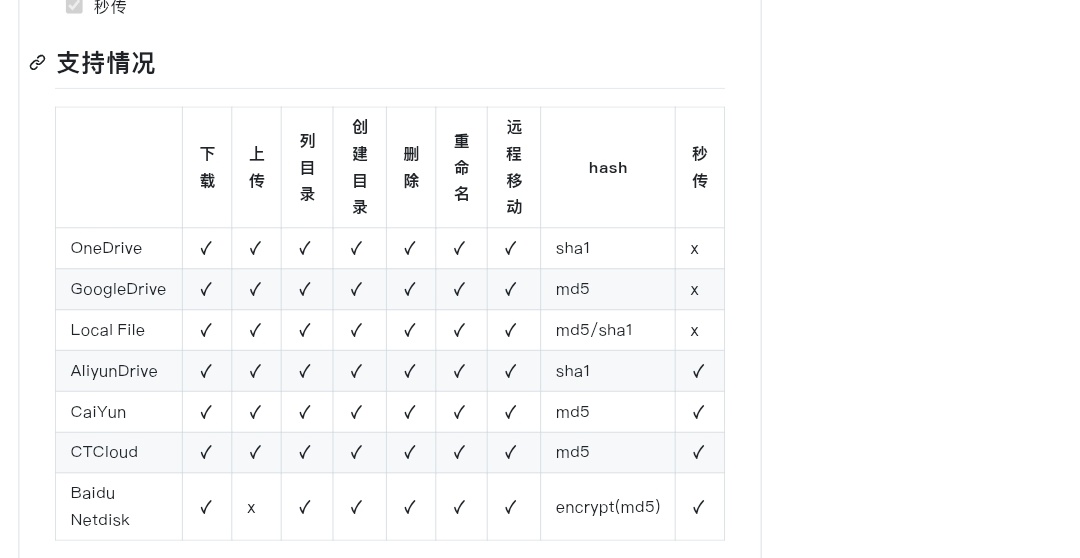Select the CaiYun row label

(98, 412)
